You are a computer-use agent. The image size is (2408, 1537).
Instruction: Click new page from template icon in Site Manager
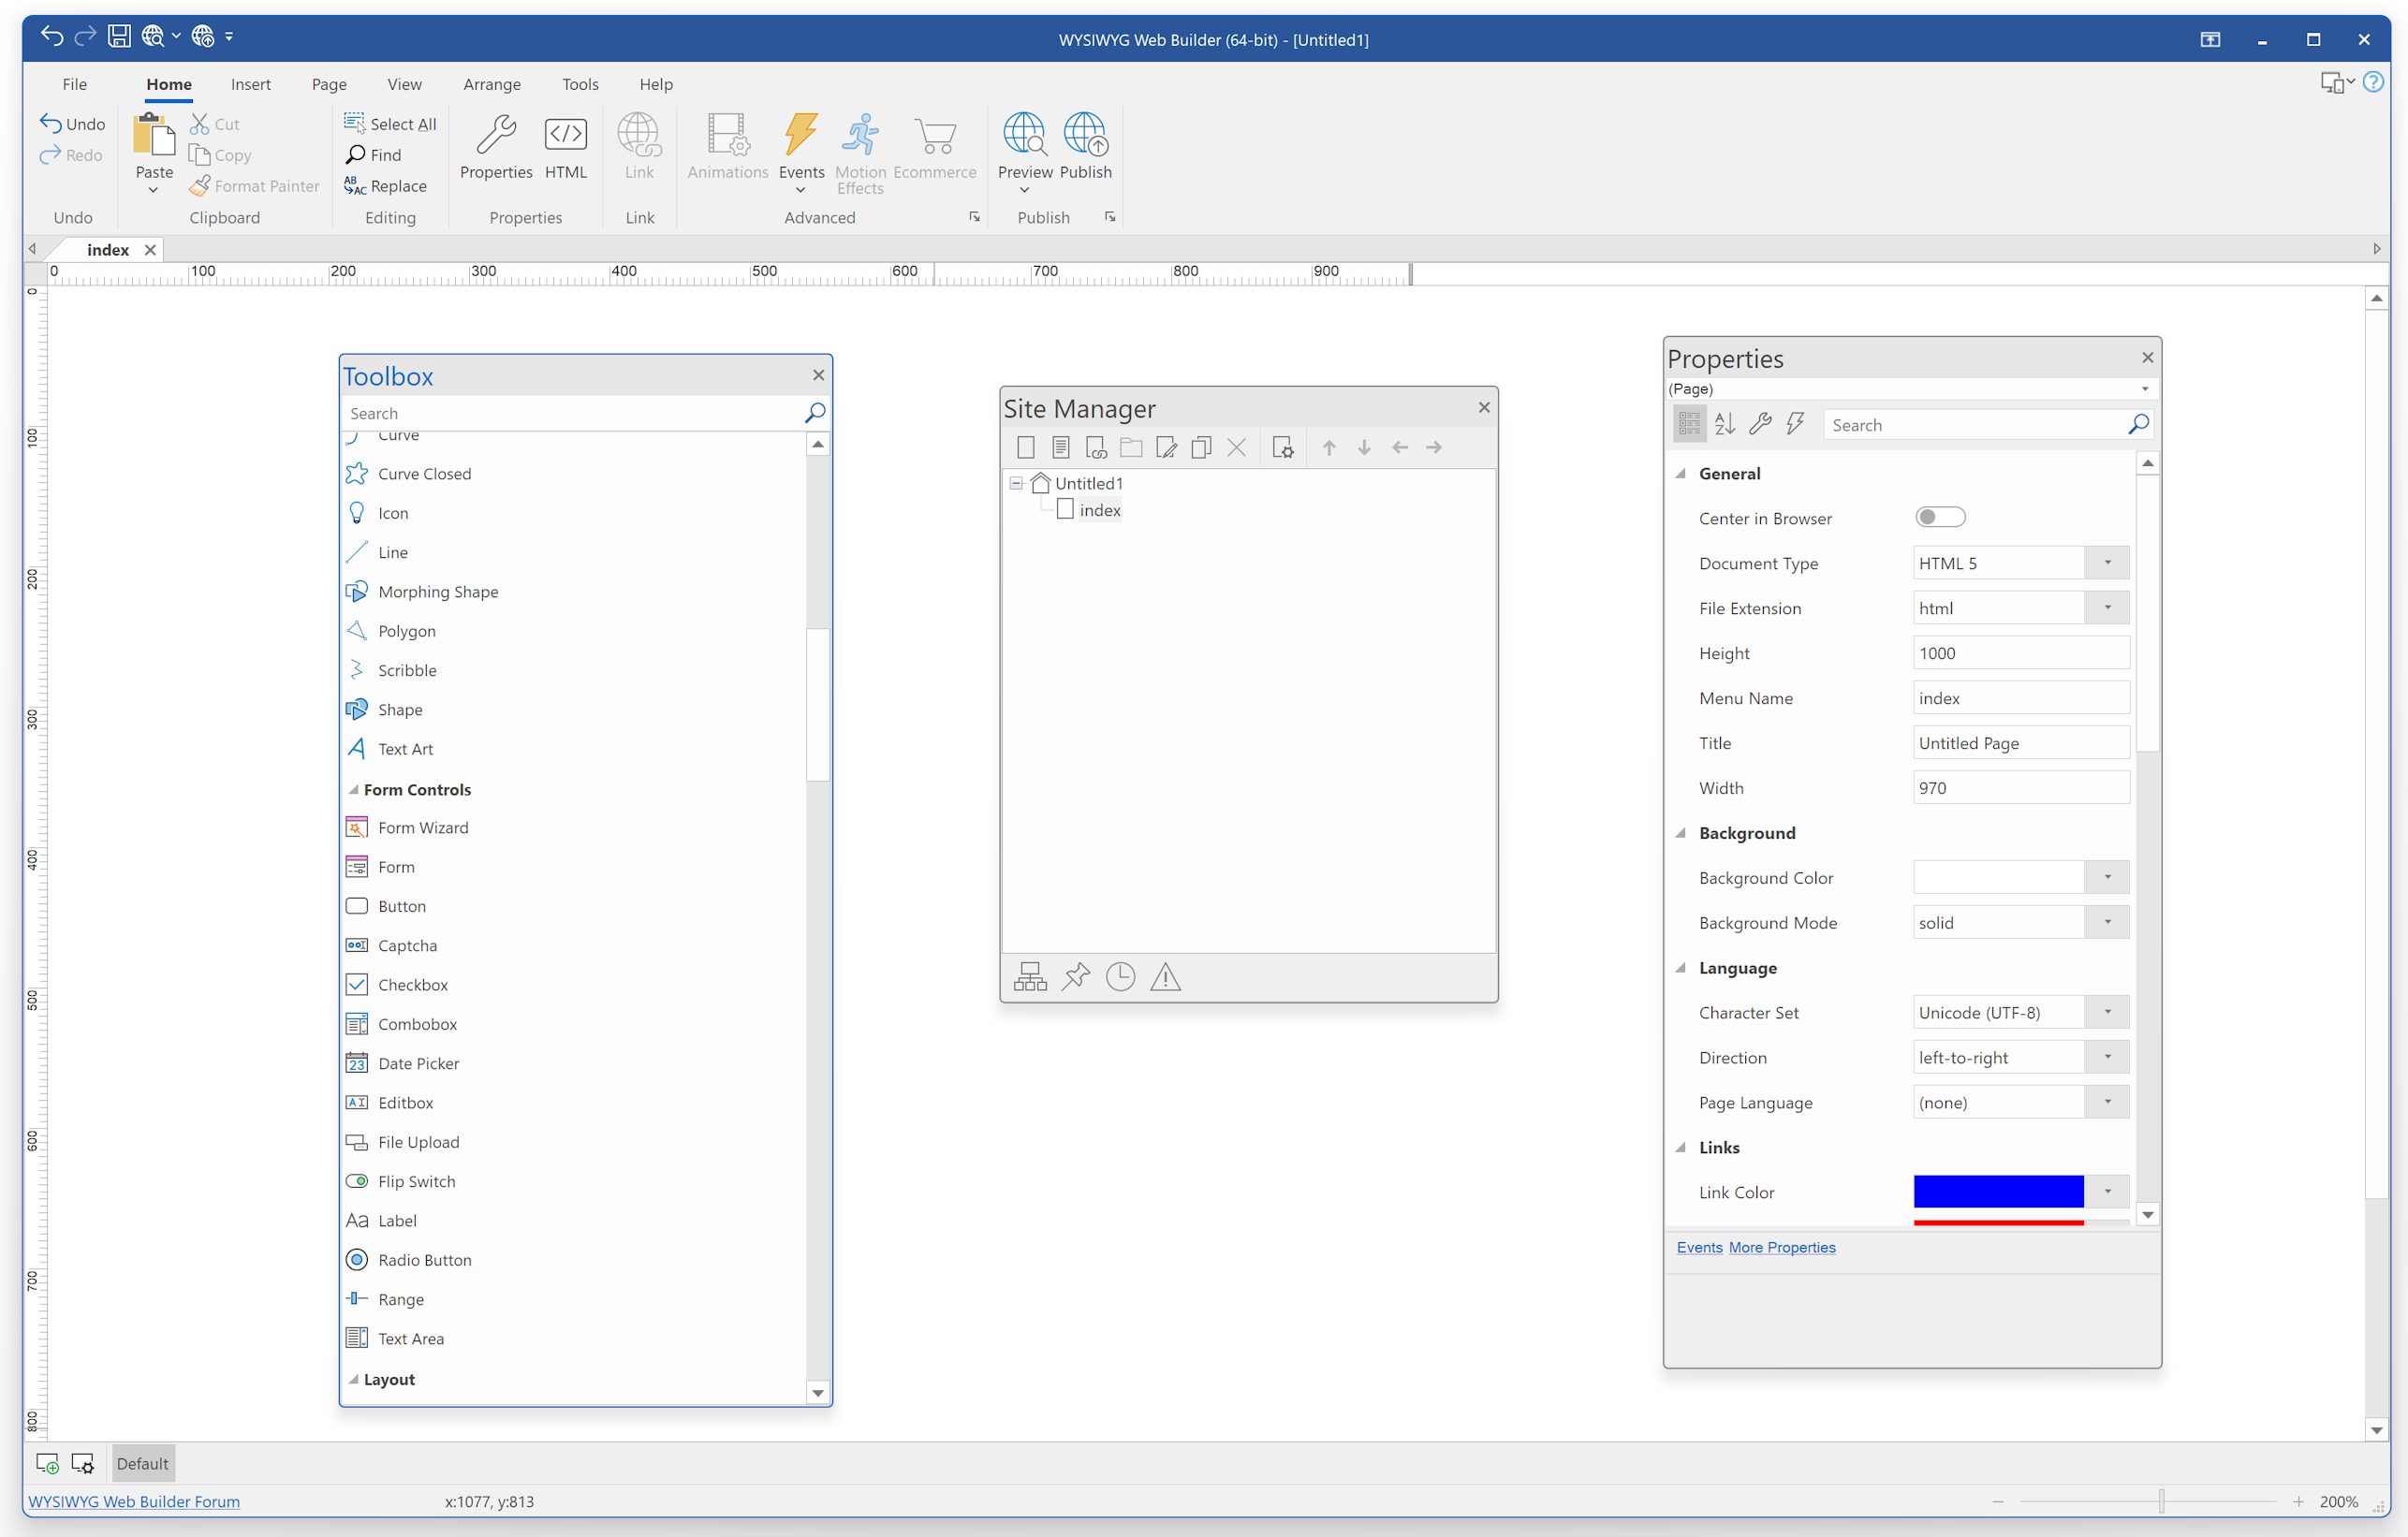[1061, 448]
